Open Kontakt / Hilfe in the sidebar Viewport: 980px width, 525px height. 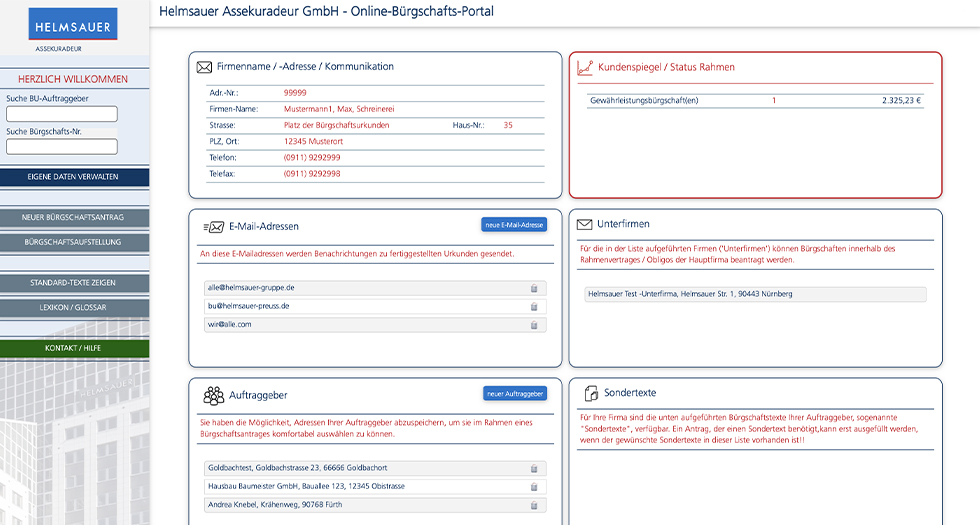pos(74,348)
